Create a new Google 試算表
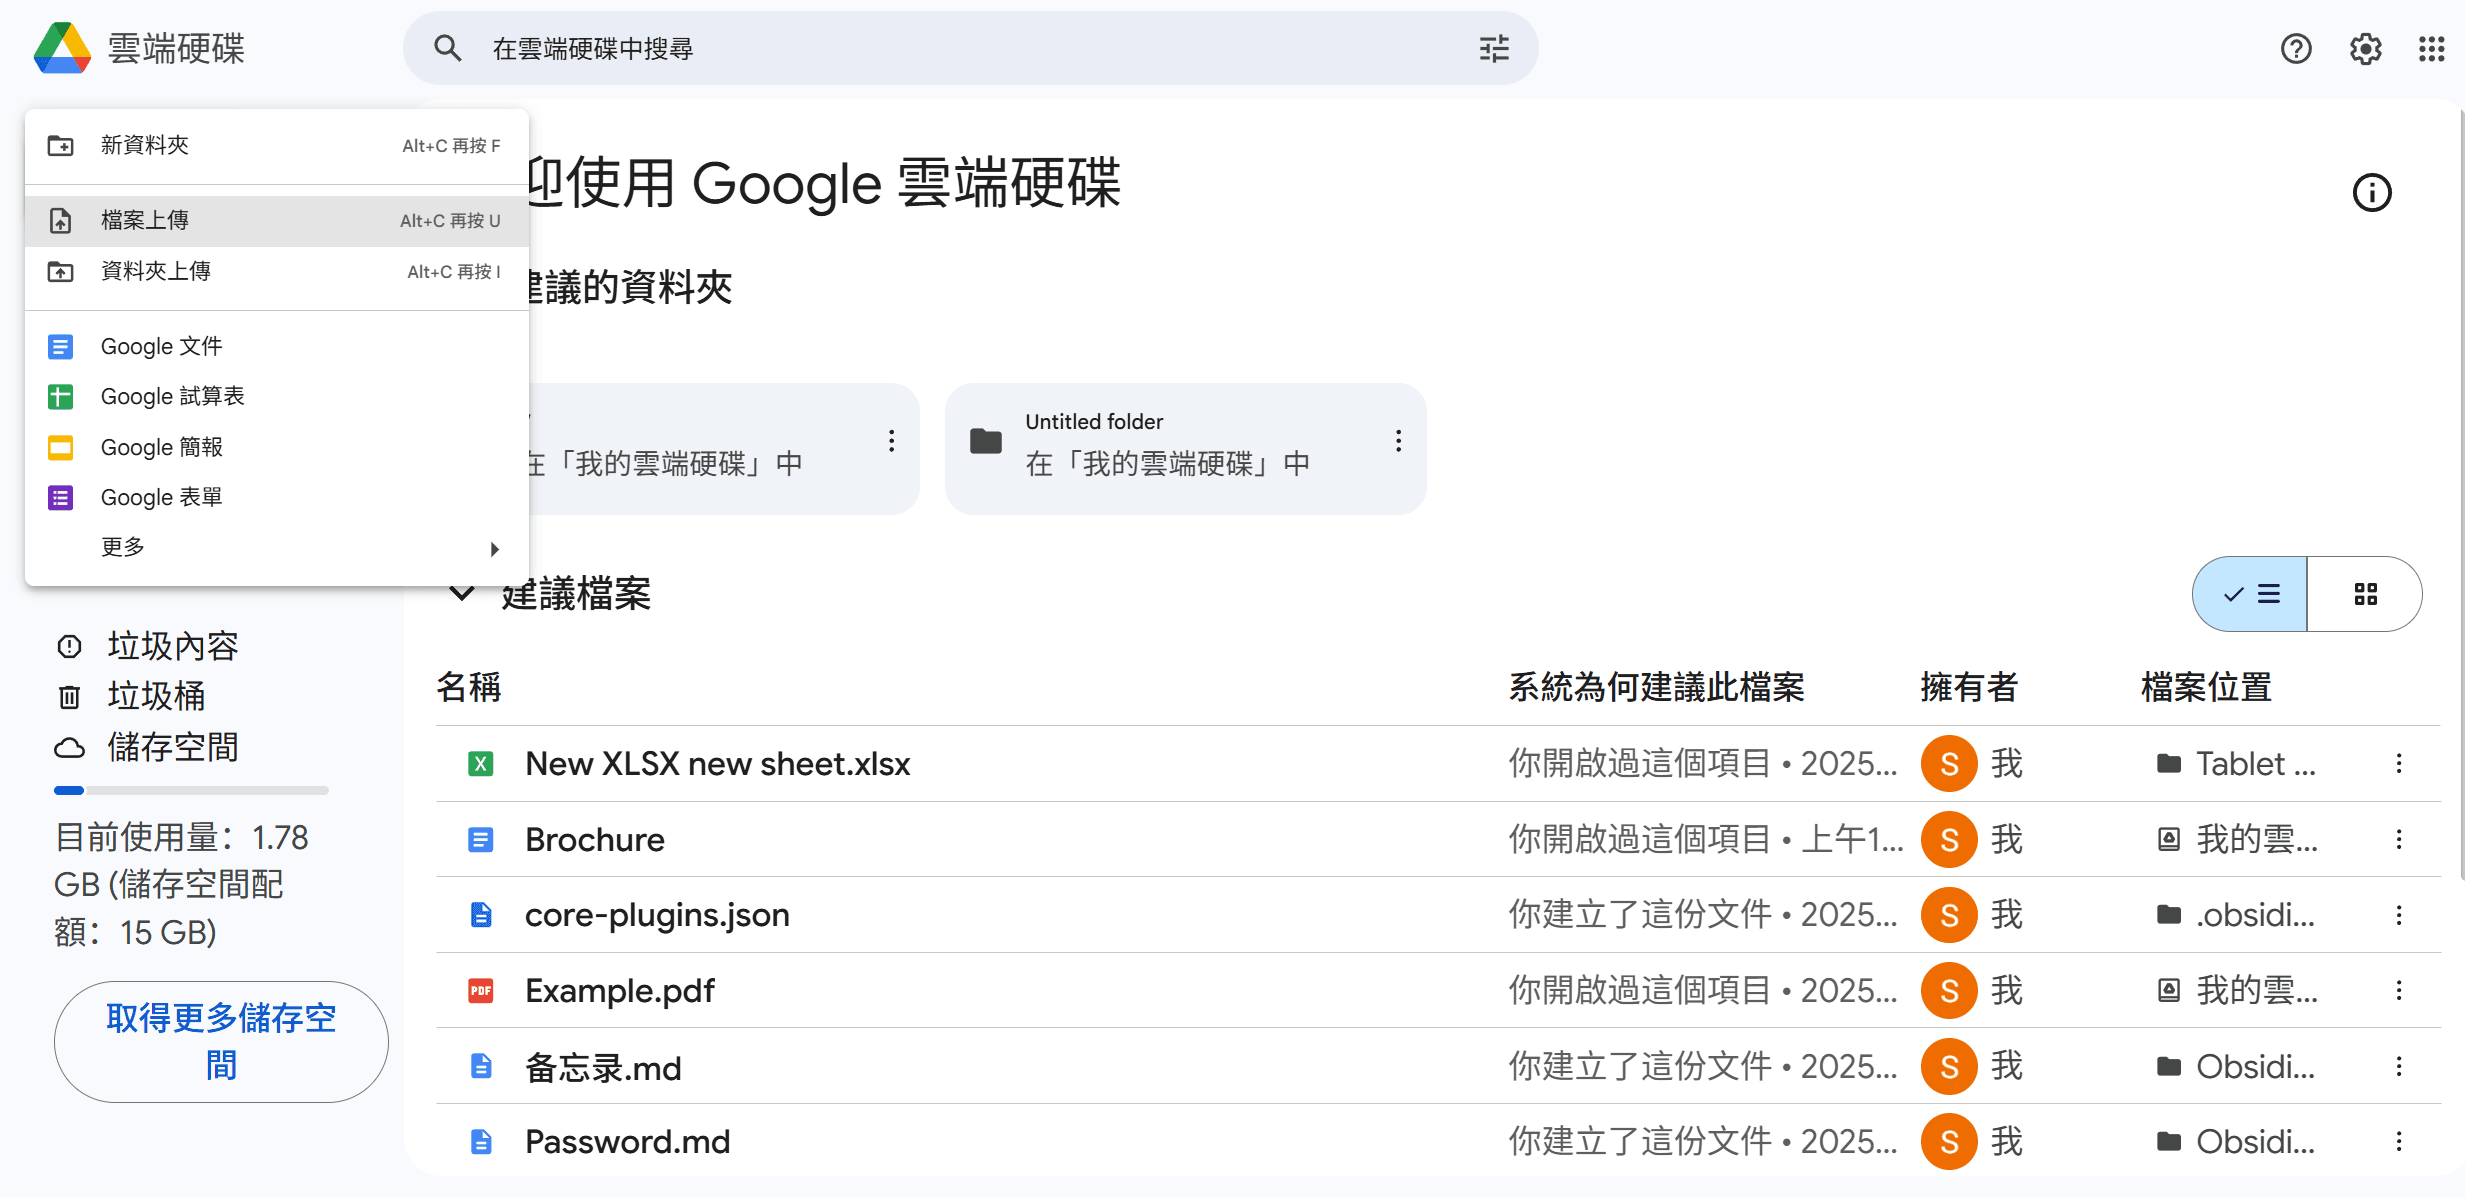Viewport: 2465px width, 1197px height. (276, 397)
